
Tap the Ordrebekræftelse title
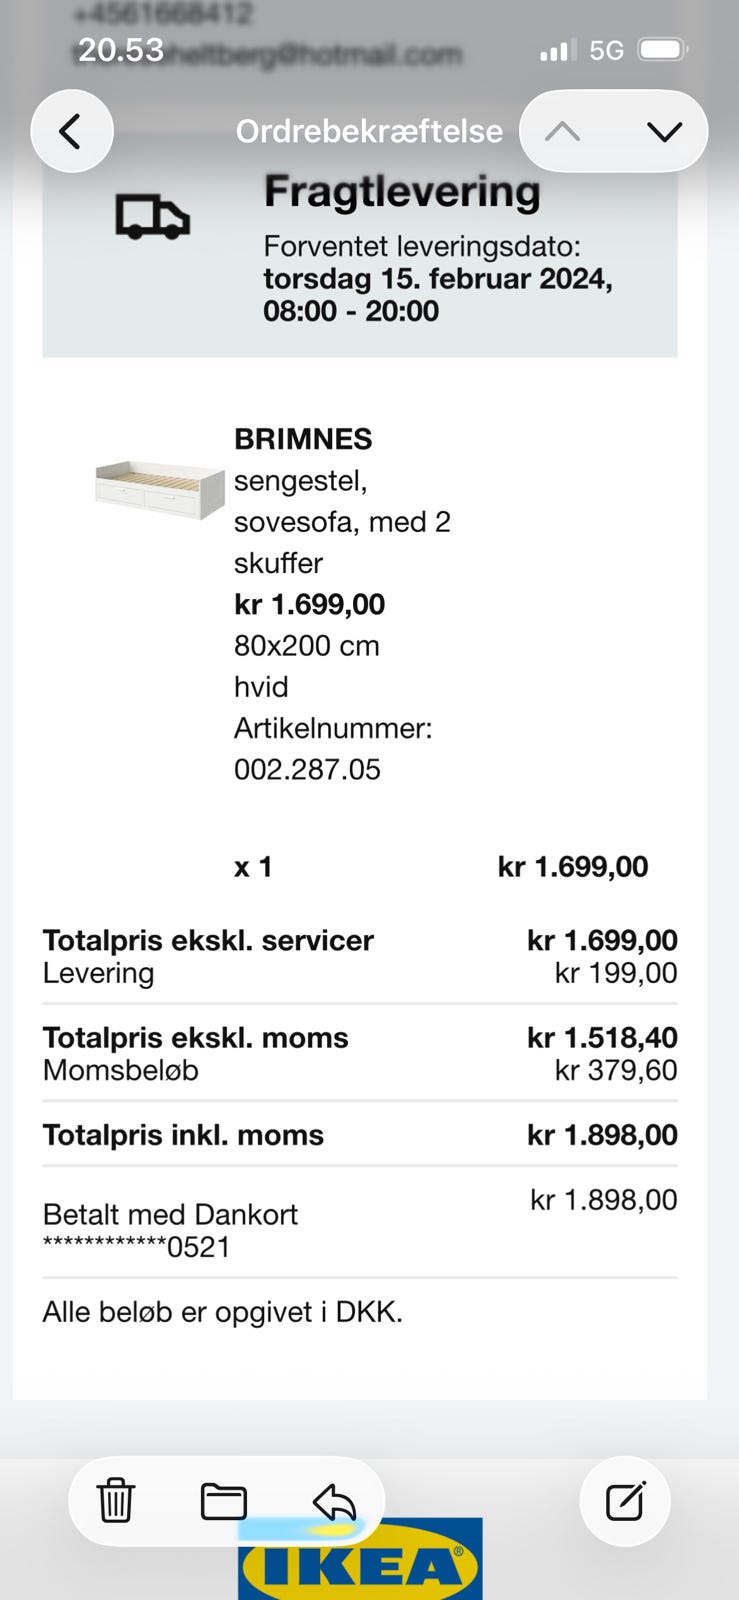369,131
